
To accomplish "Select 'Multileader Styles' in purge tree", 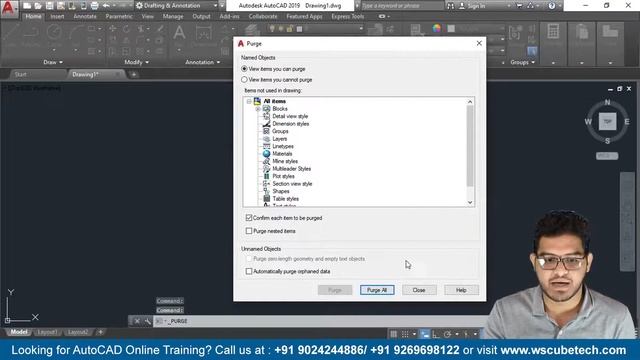I will pos(291,169).
